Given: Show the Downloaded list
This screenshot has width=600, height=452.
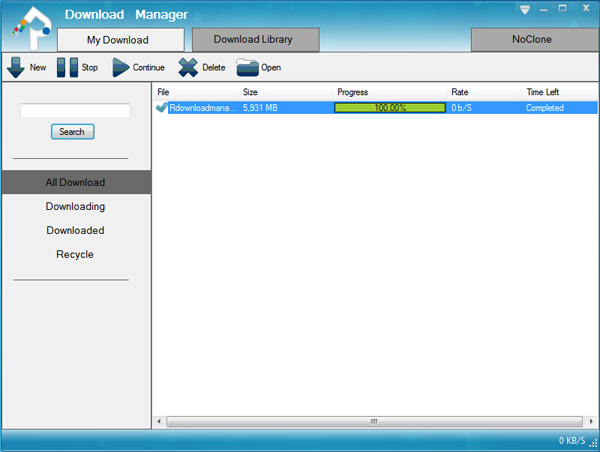Looking at the screenshot, I should click(x=75, y=230).
